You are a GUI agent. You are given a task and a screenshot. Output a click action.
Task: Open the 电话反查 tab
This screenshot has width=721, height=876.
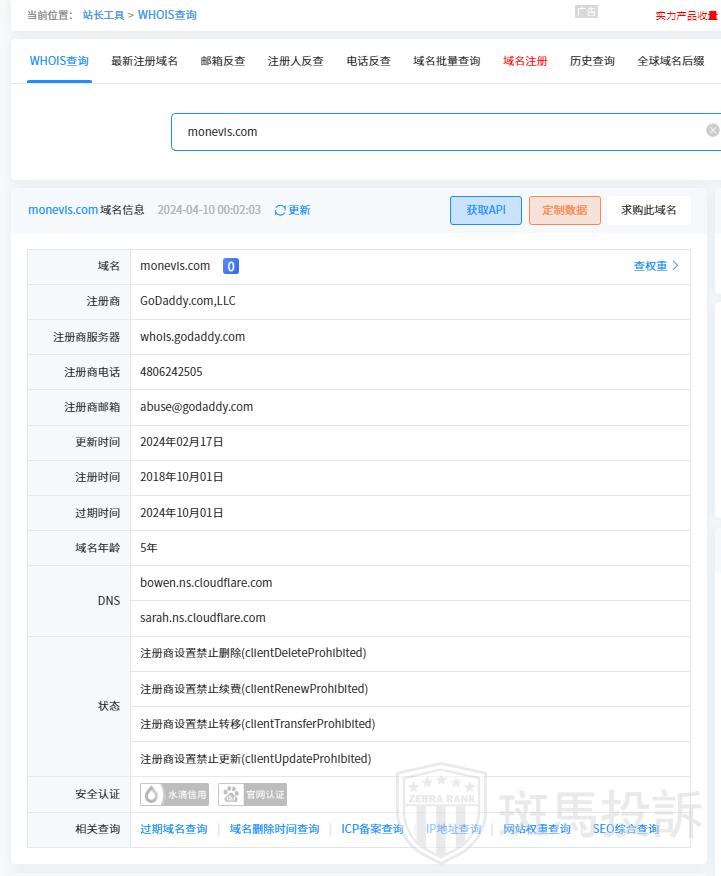click(x=368, y=61)
